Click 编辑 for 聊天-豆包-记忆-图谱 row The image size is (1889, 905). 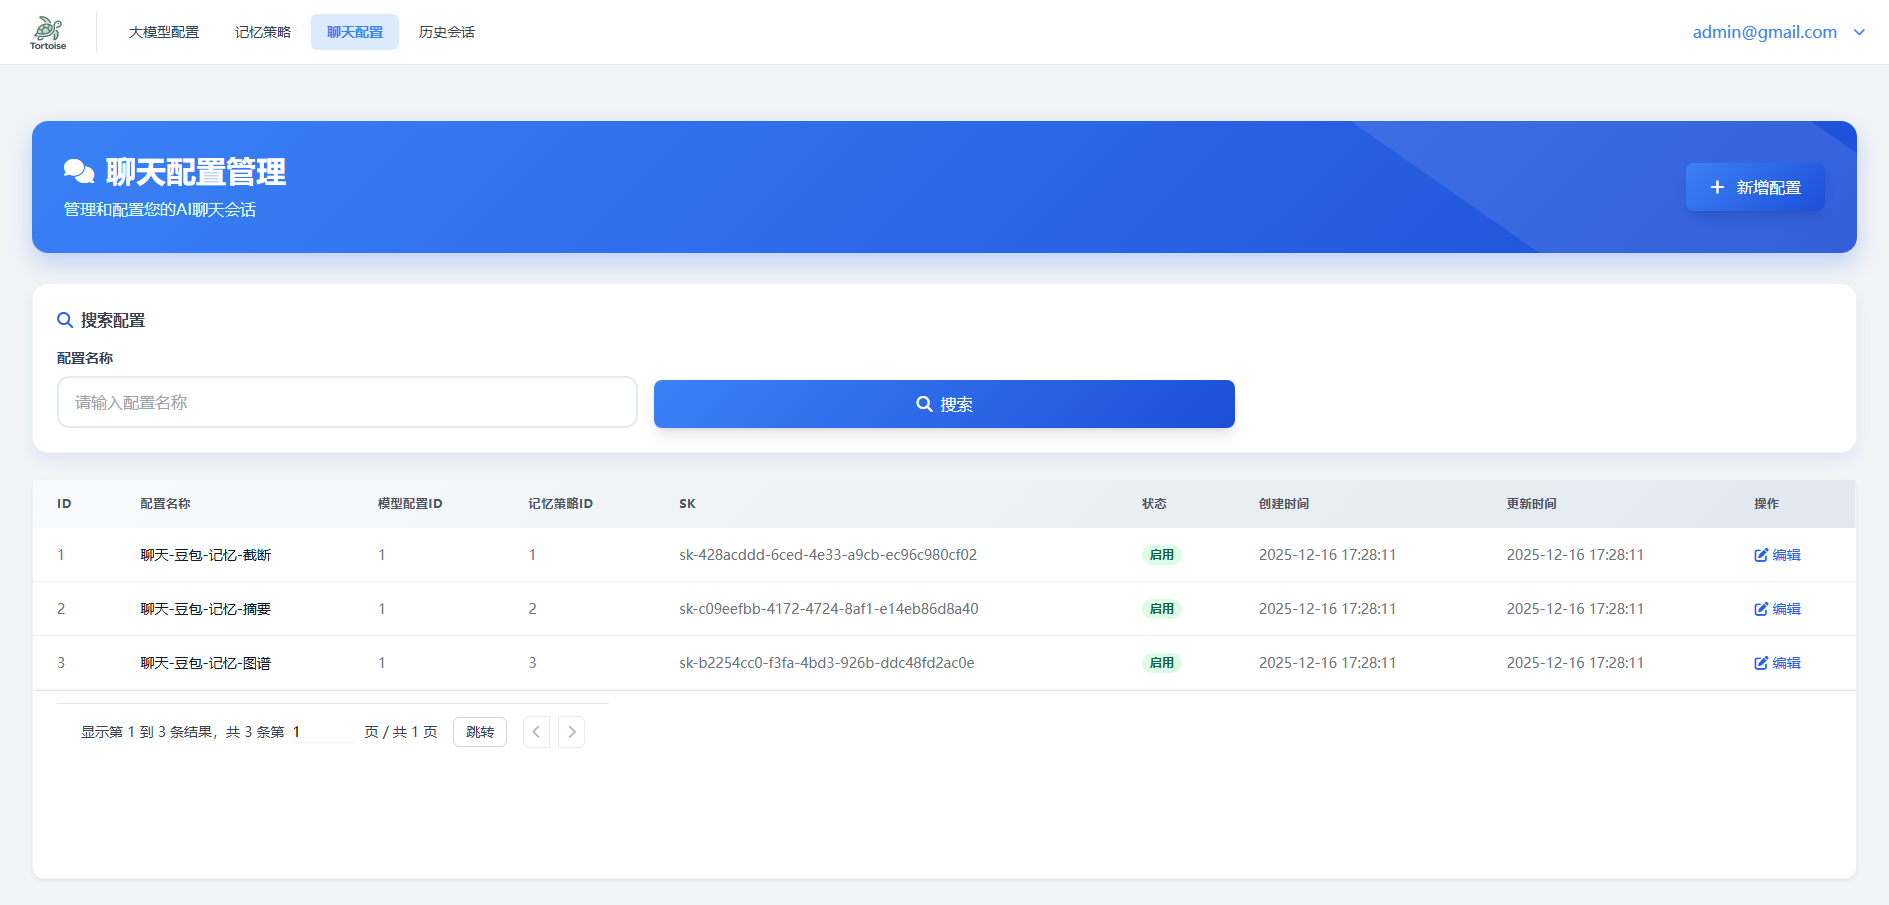pyautogui.click(x=1777, y=663)
